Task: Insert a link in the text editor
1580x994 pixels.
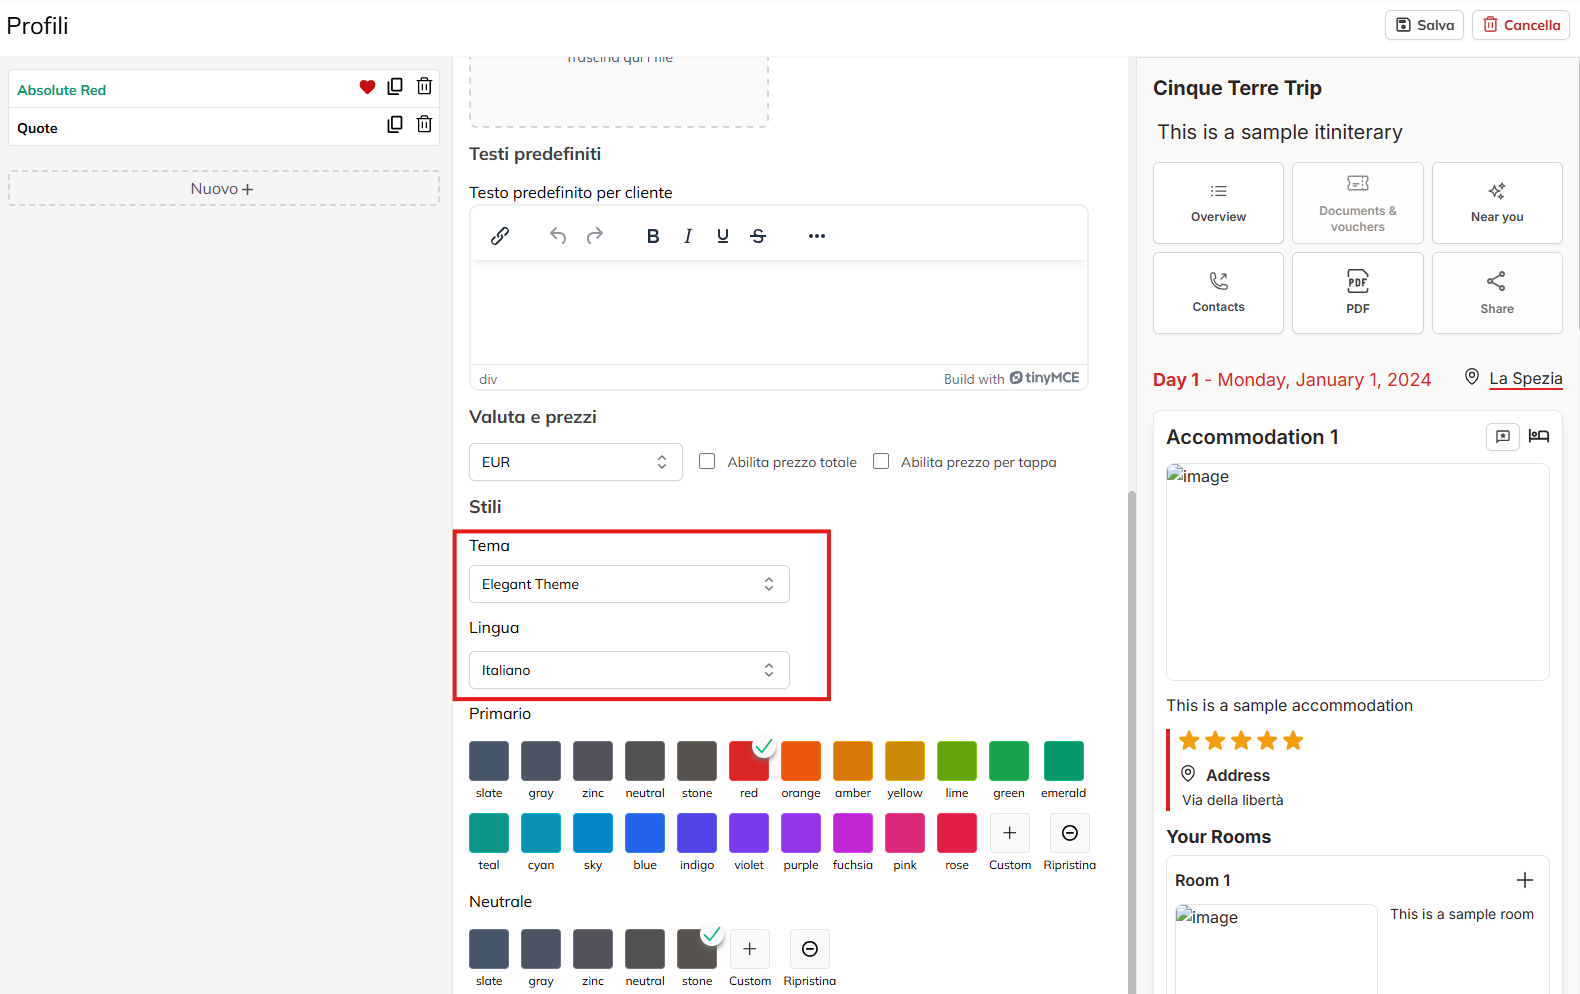Action: 500,236
